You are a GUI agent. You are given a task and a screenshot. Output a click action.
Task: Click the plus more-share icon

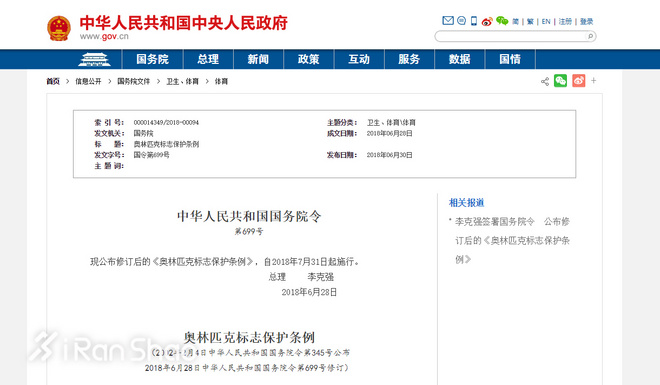tap(593, 80)
